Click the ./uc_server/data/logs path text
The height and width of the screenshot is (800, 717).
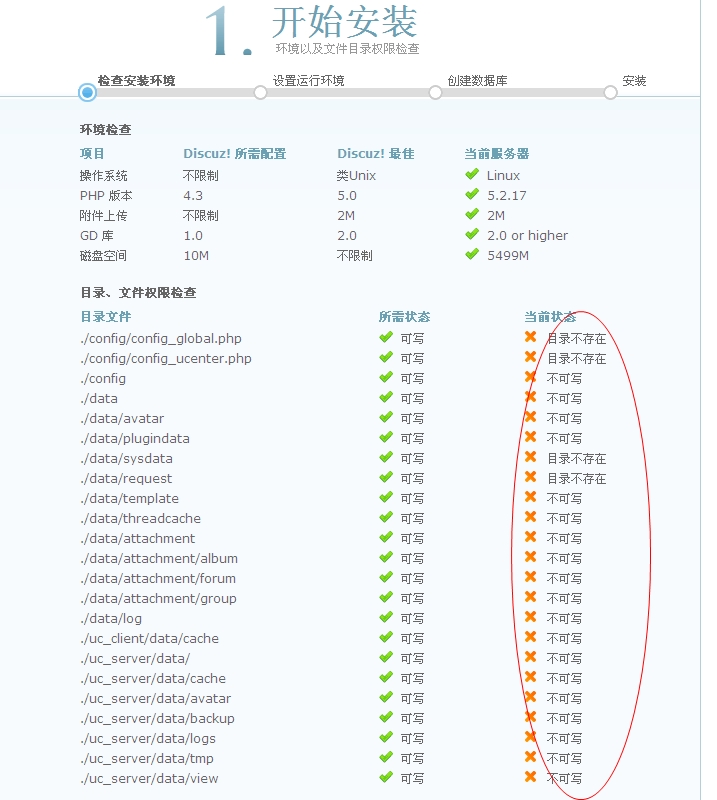pyautogui.click(x=148, y=739)
